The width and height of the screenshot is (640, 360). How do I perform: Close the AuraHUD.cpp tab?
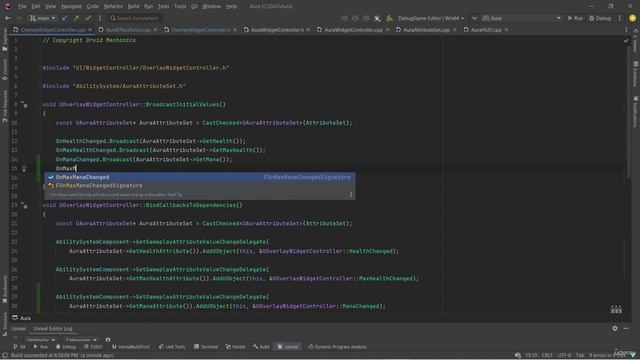(507, 30)
